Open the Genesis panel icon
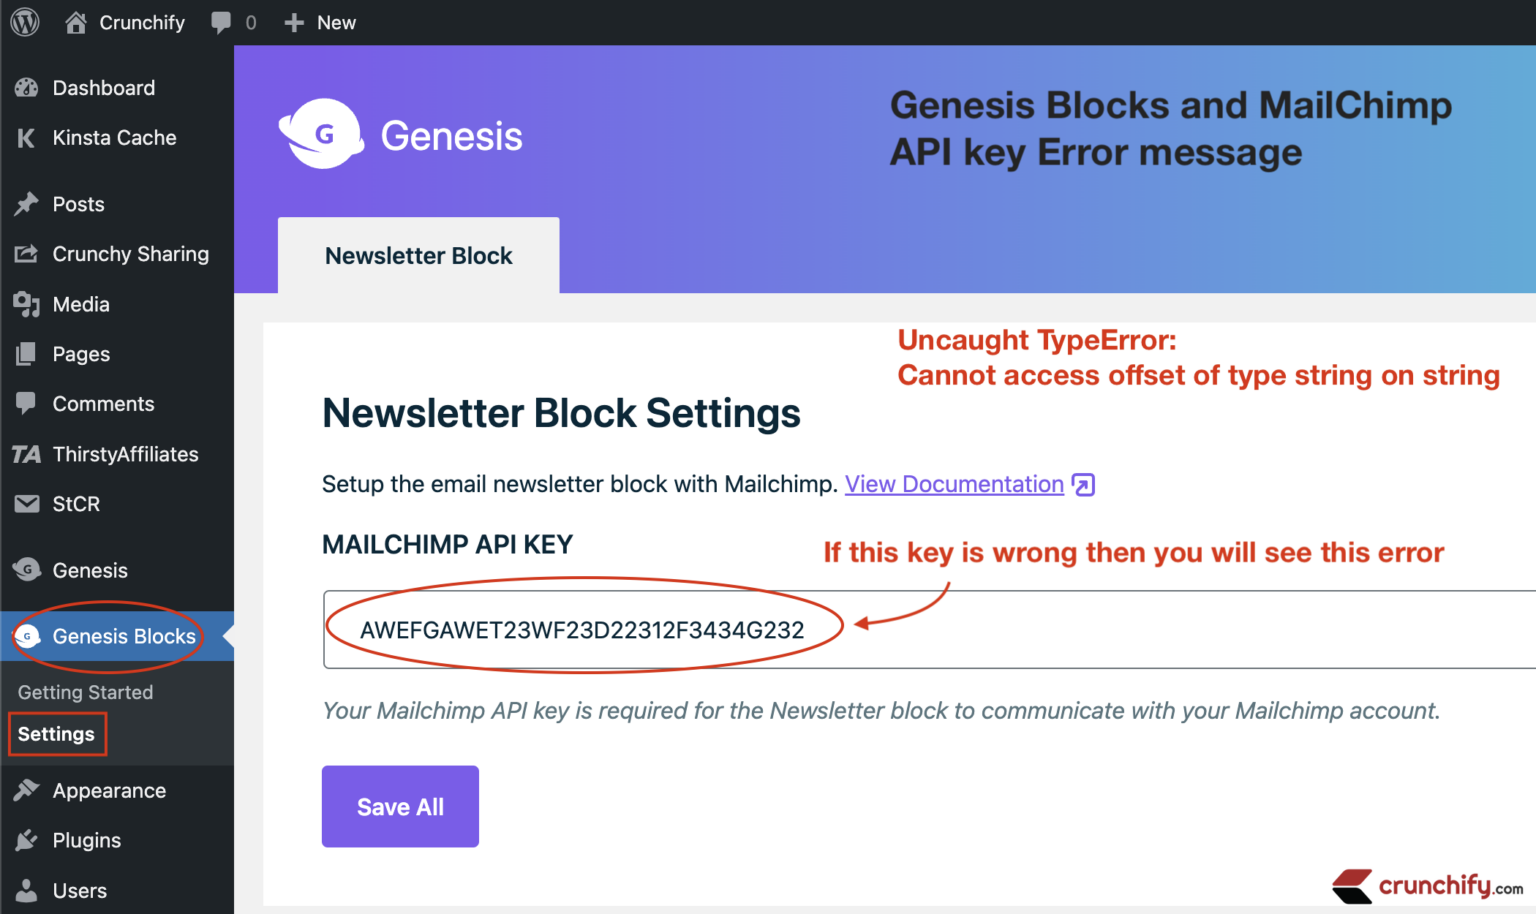Image resolution: width=1536 pixels, height=914 pixels. pyautogui.click(x=26, y=570)
